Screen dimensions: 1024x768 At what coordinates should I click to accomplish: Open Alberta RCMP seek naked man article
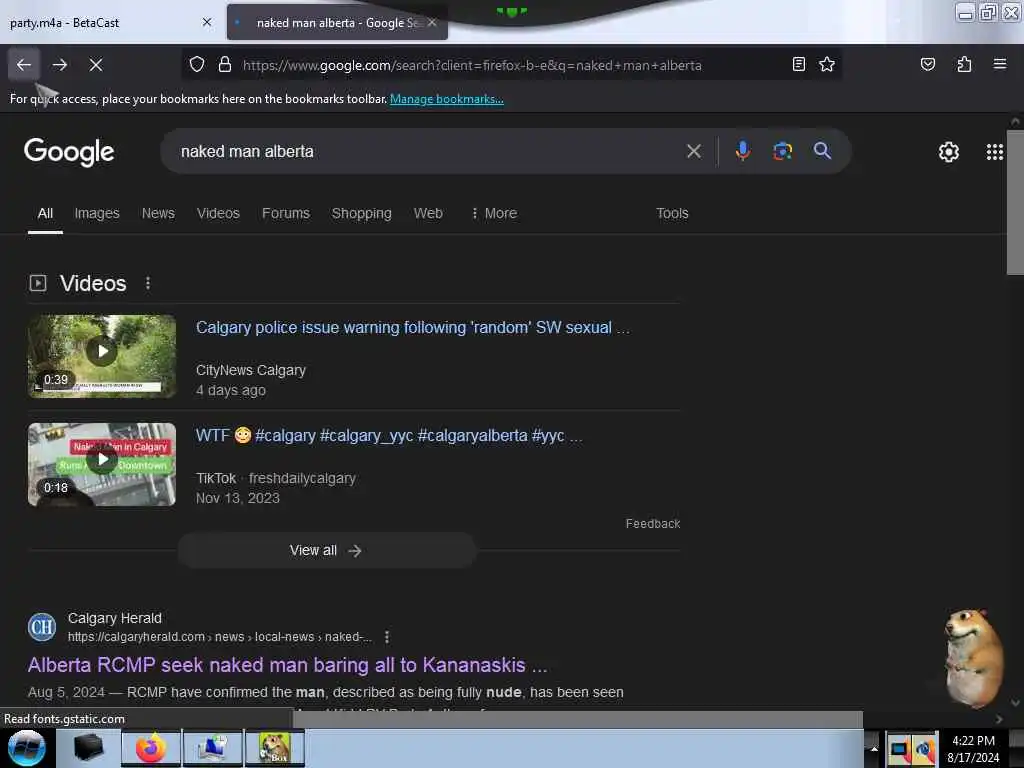click(x=287, y=665)
